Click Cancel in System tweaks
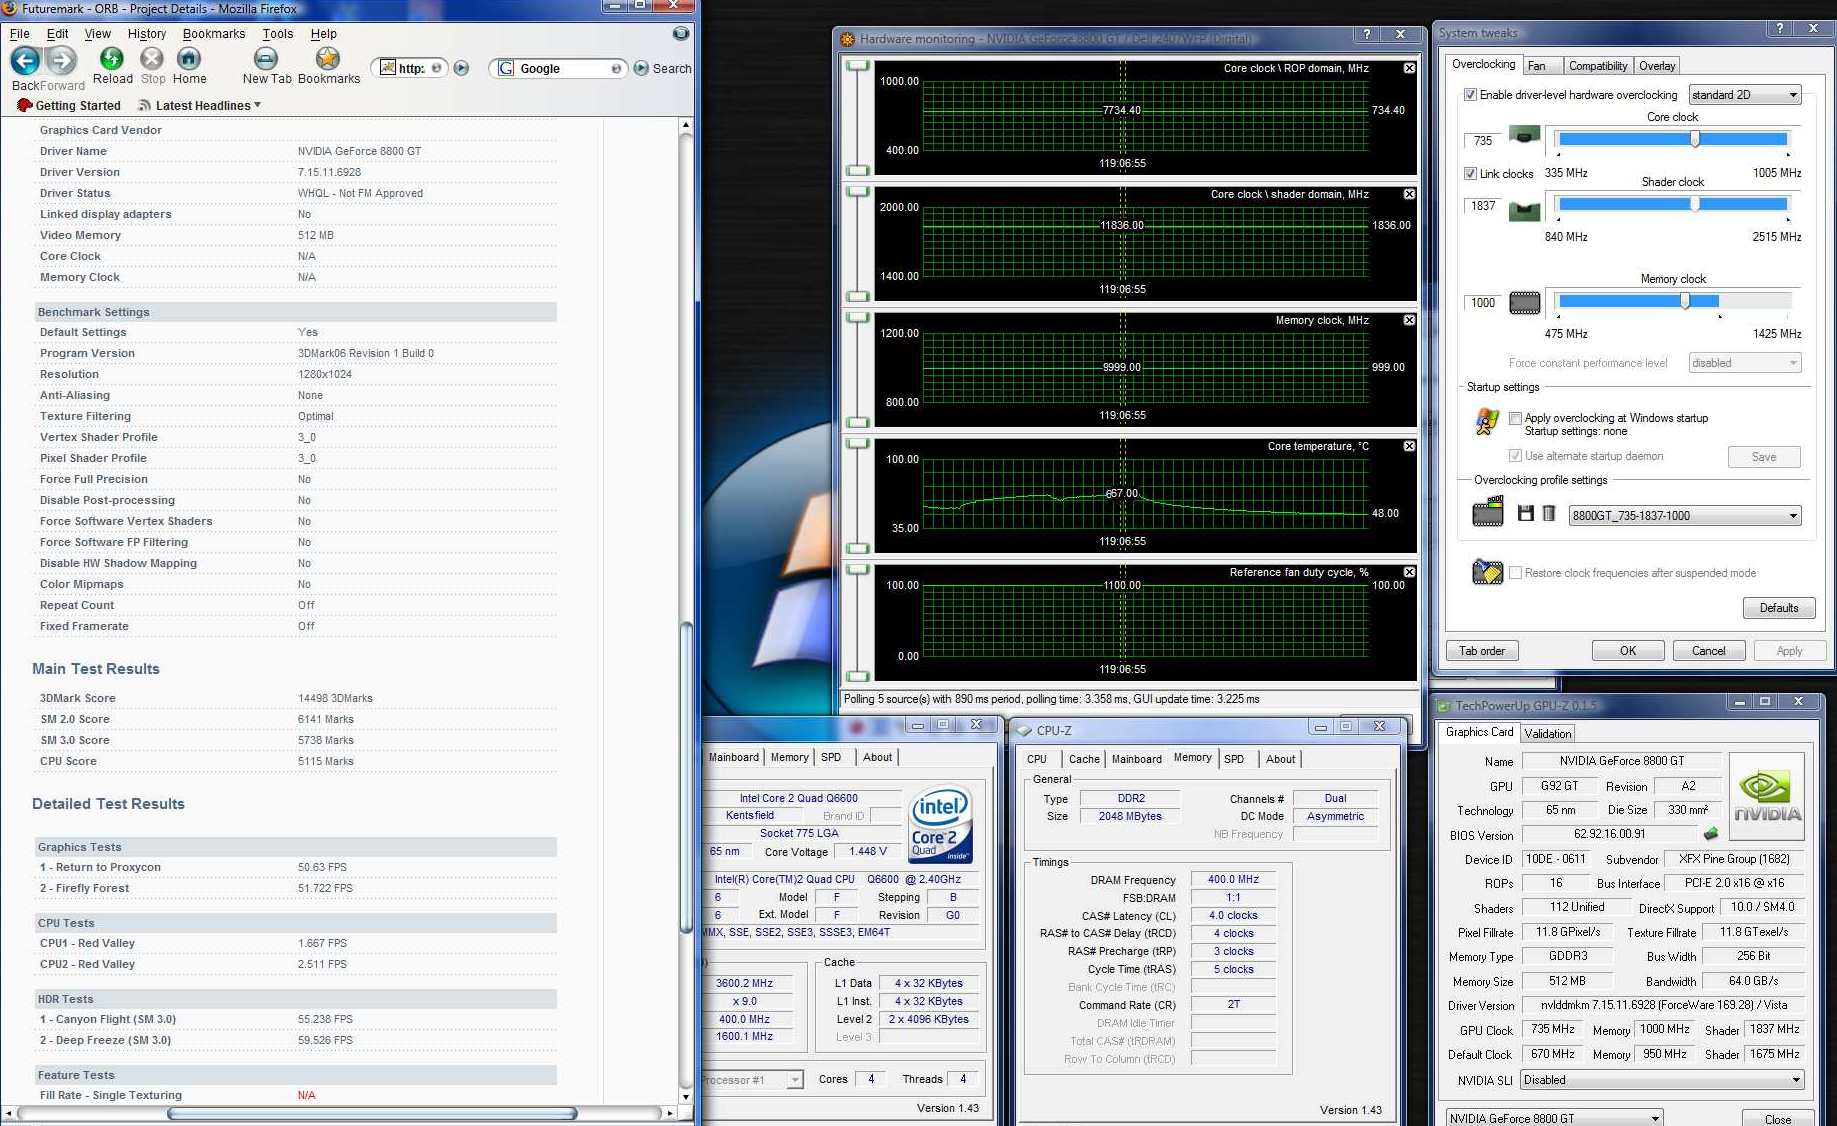 click(x=1709, y=651)
